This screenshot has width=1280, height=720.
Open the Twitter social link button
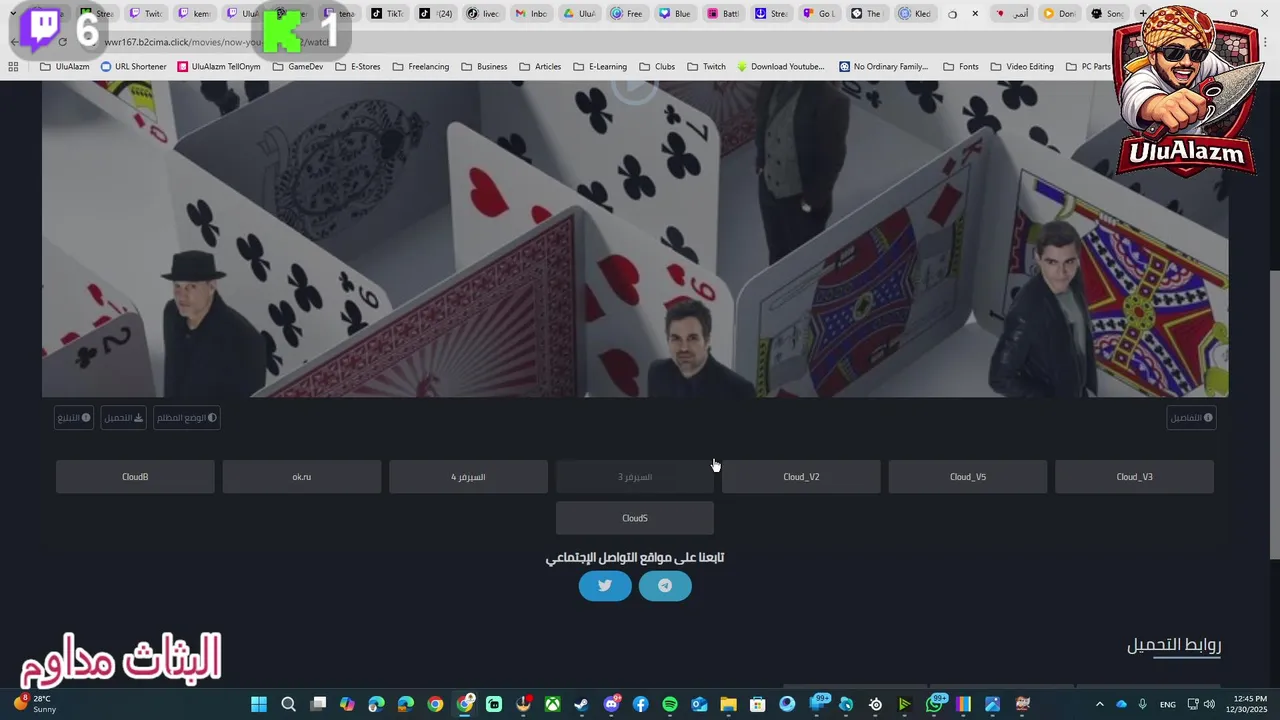click(x=605, y=586)
